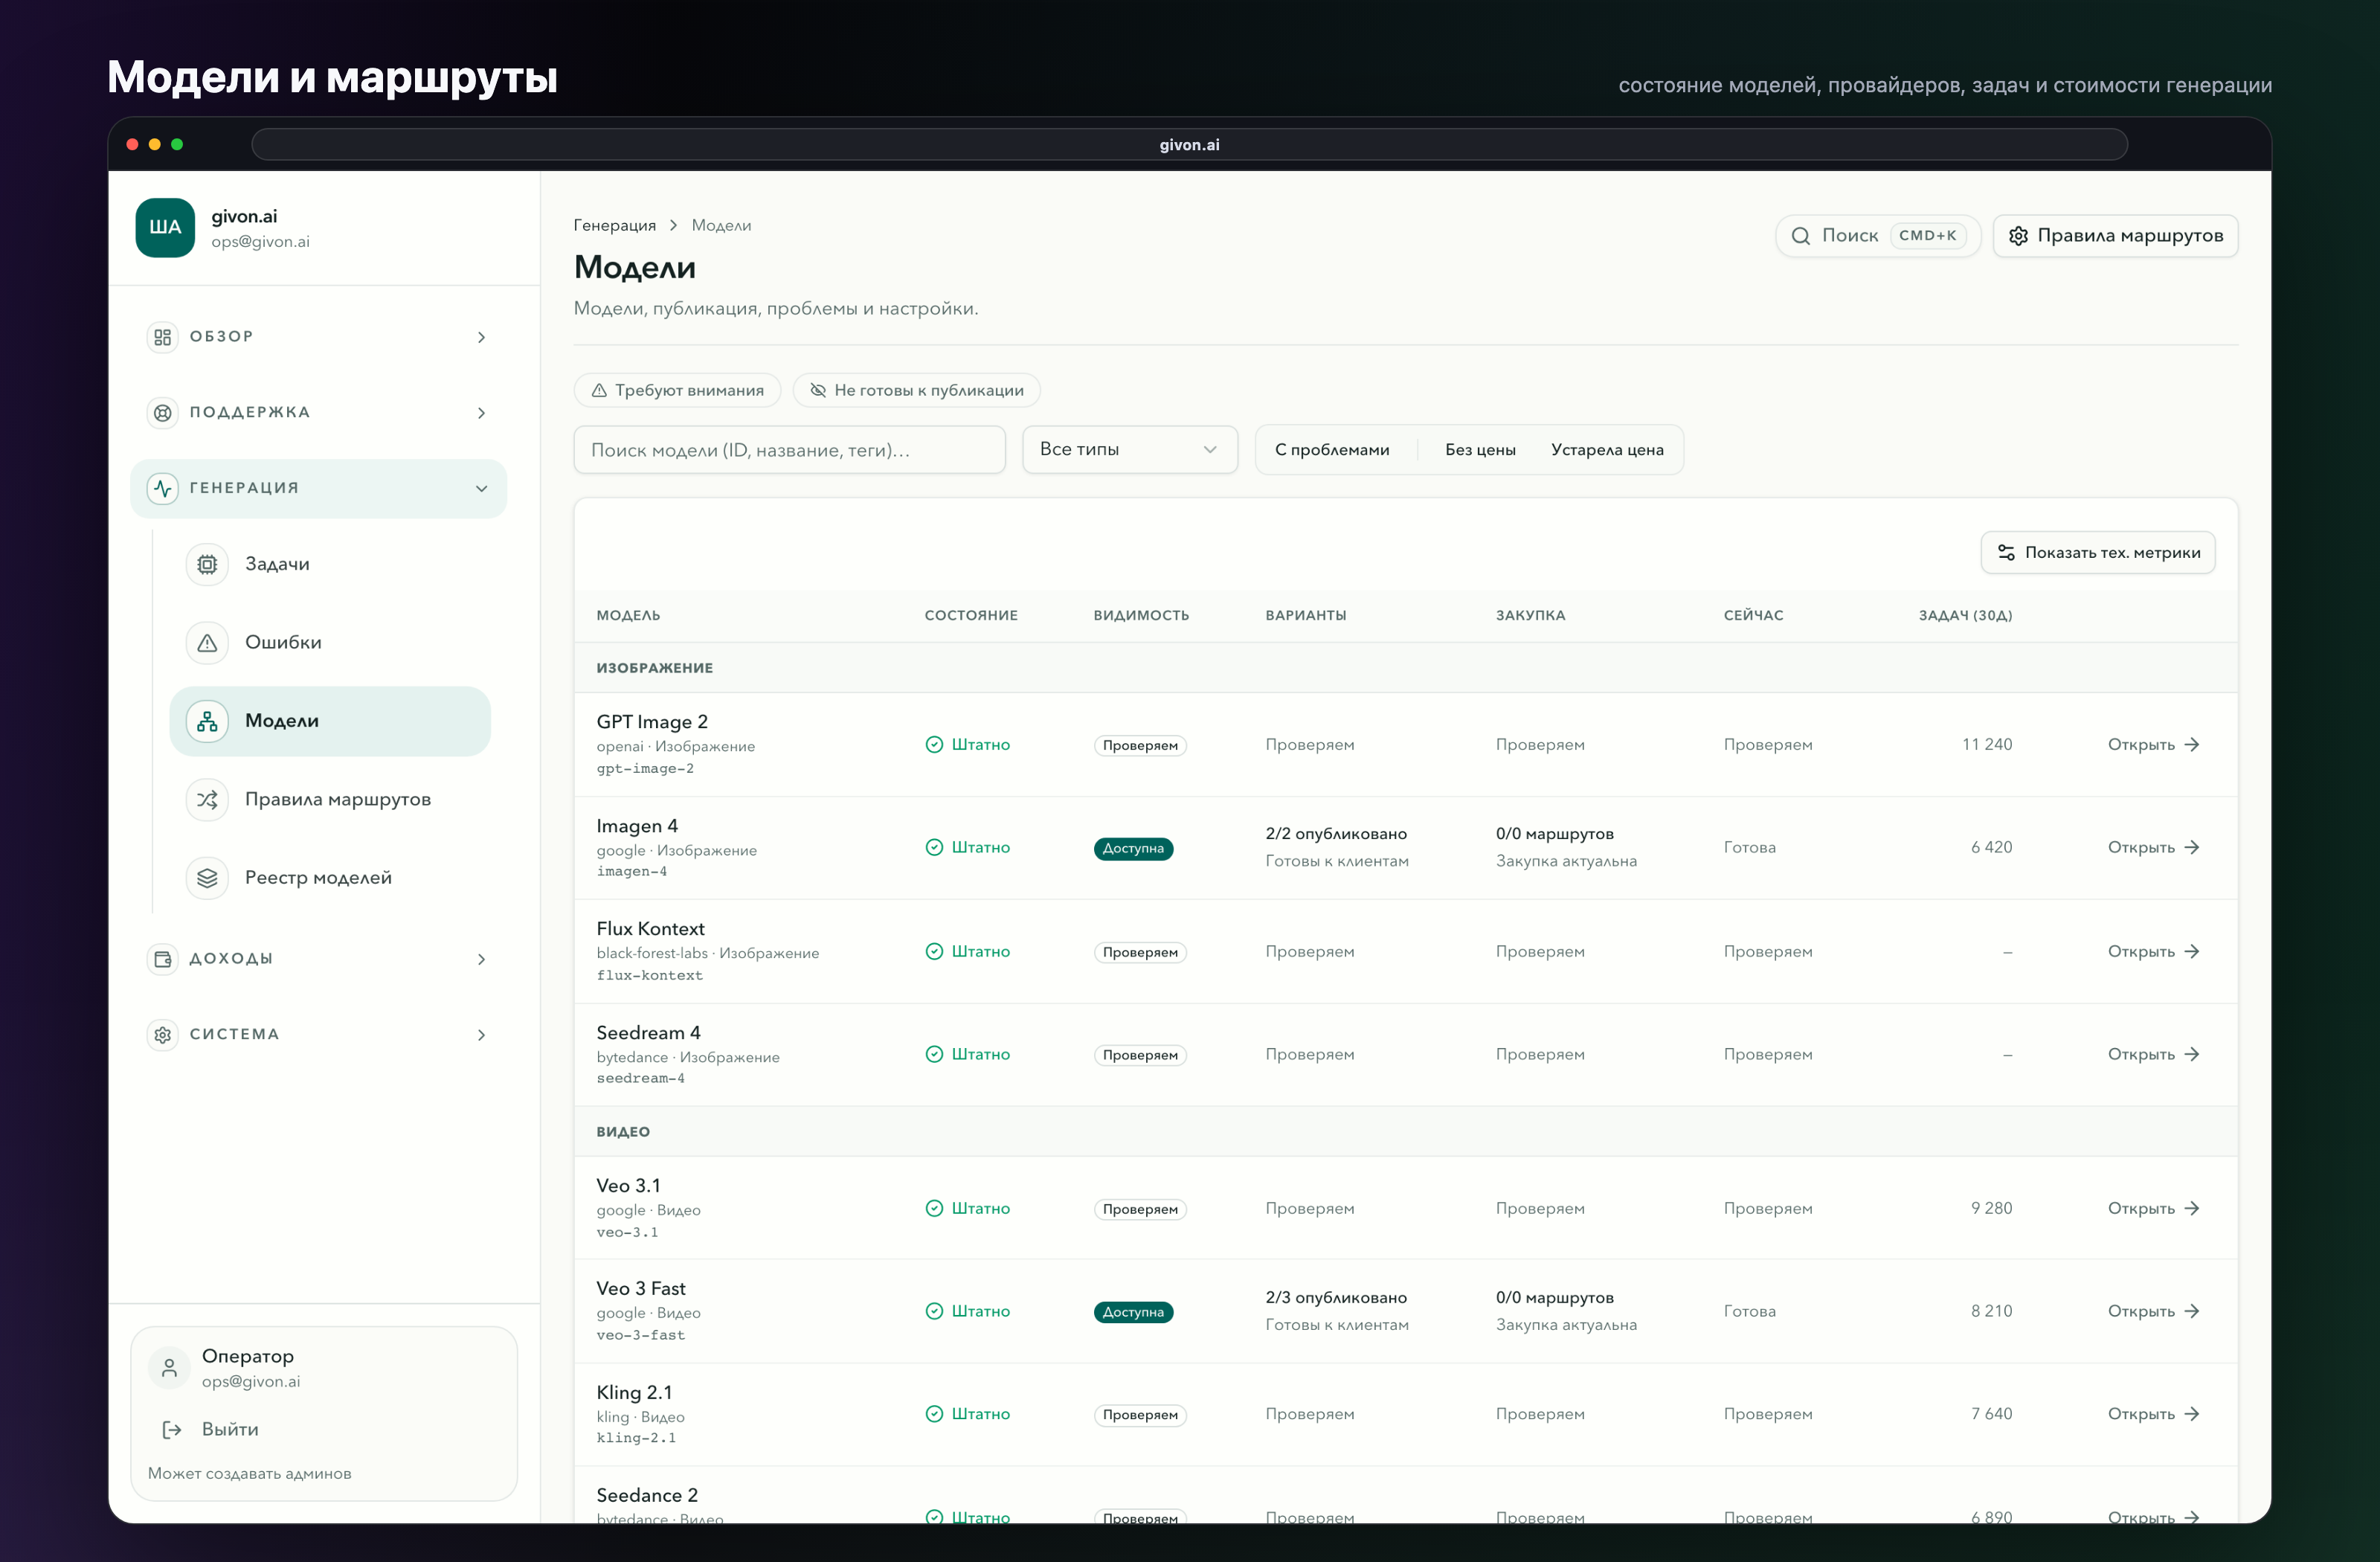The height and width of the screenshot is (1562, 2380).
Task: Toggle the Устарела цена filter
Action: pyautogui.click(x=1607, y=450)
